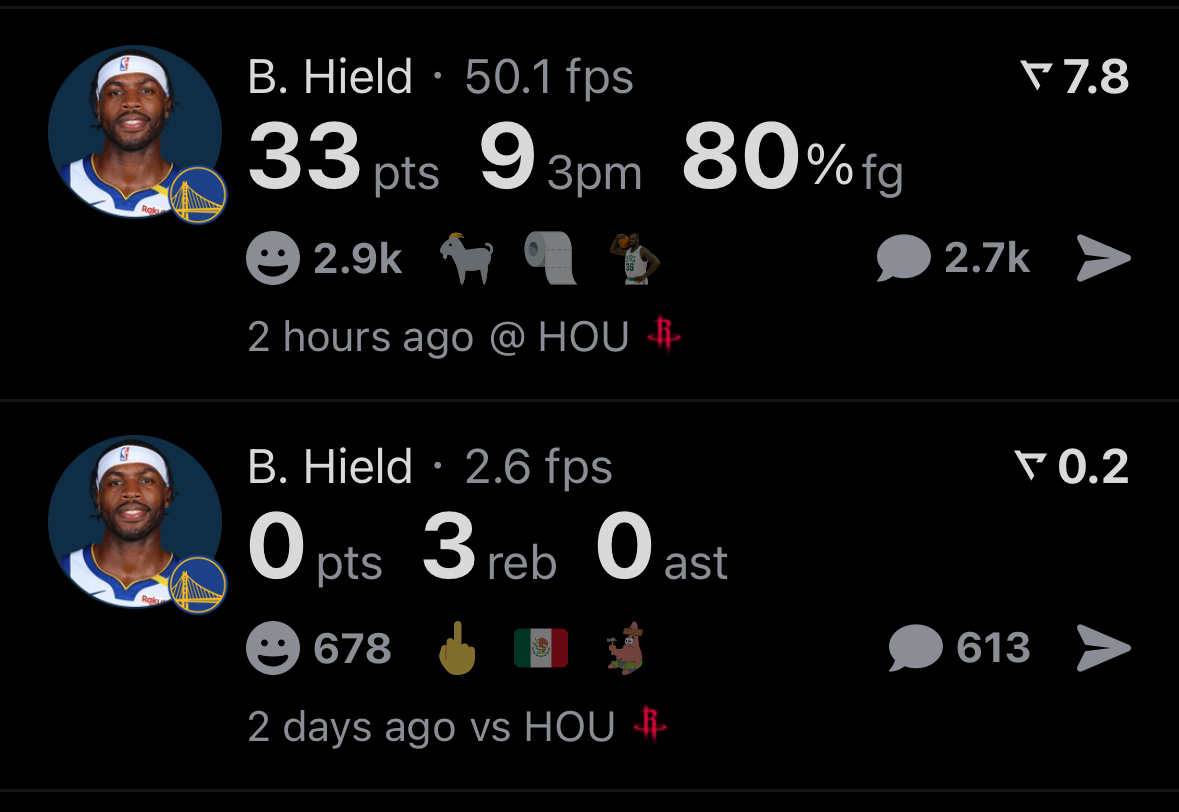Tap the goat emoji reaction
The height and width of the screenshot is (812, 1179).
[467, 258]
